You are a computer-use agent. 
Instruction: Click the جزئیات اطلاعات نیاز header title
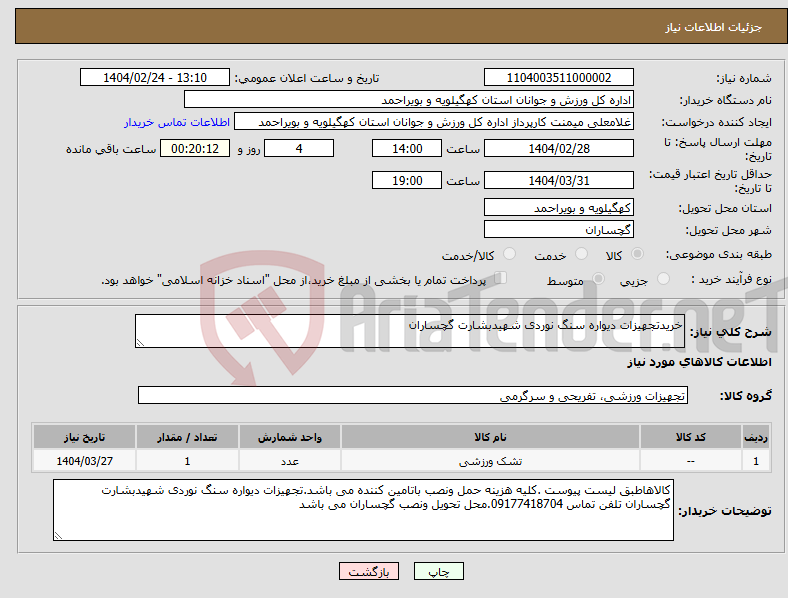point(714,27)
